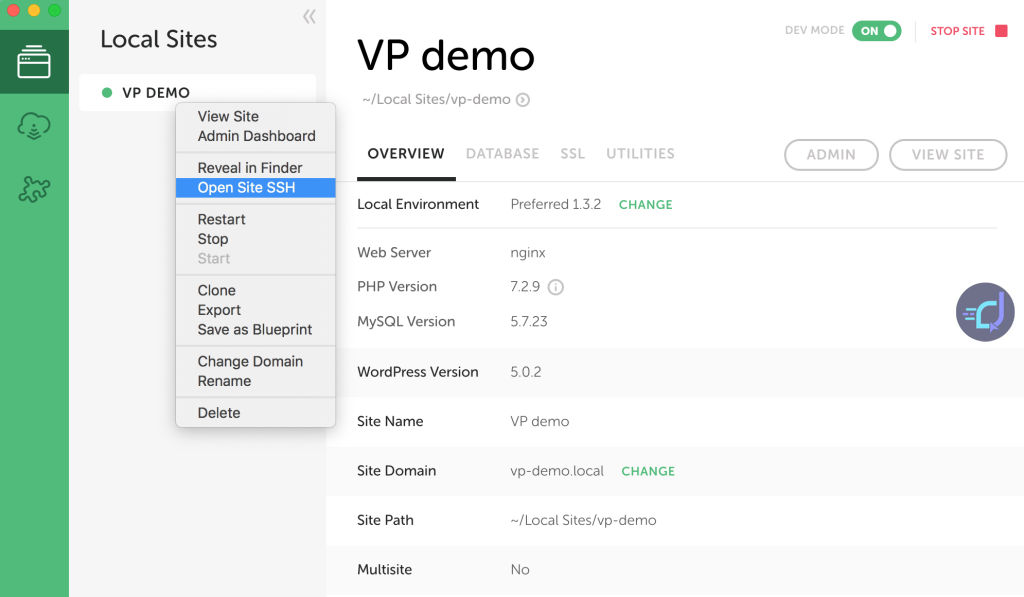Click the nginx web server value
The image size is (1024, 597).
[x=528, y=253]
